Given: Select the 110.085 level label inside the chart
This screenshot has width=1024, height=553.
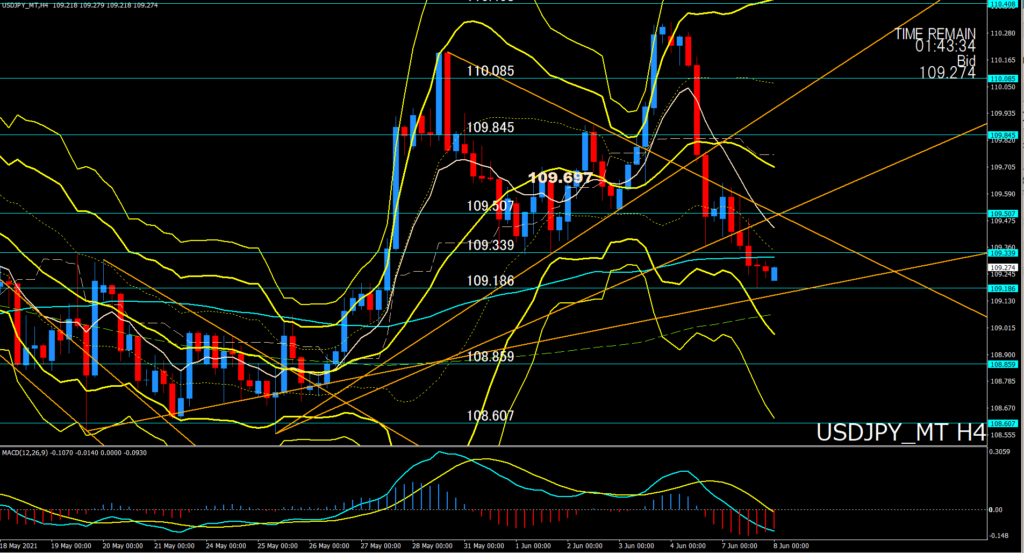Looking at the screenshot, I should [x=490, y=71].
